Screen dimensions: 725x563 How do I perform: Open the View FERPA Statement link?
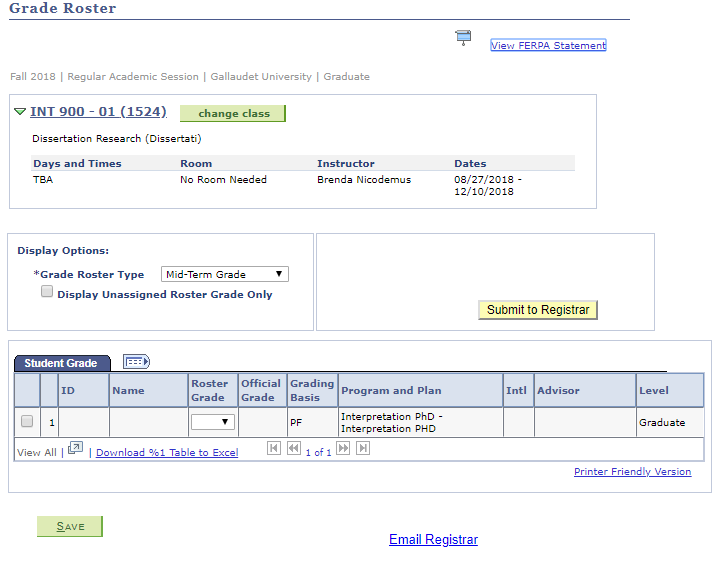pyautogui.click(x=548, y=45)
